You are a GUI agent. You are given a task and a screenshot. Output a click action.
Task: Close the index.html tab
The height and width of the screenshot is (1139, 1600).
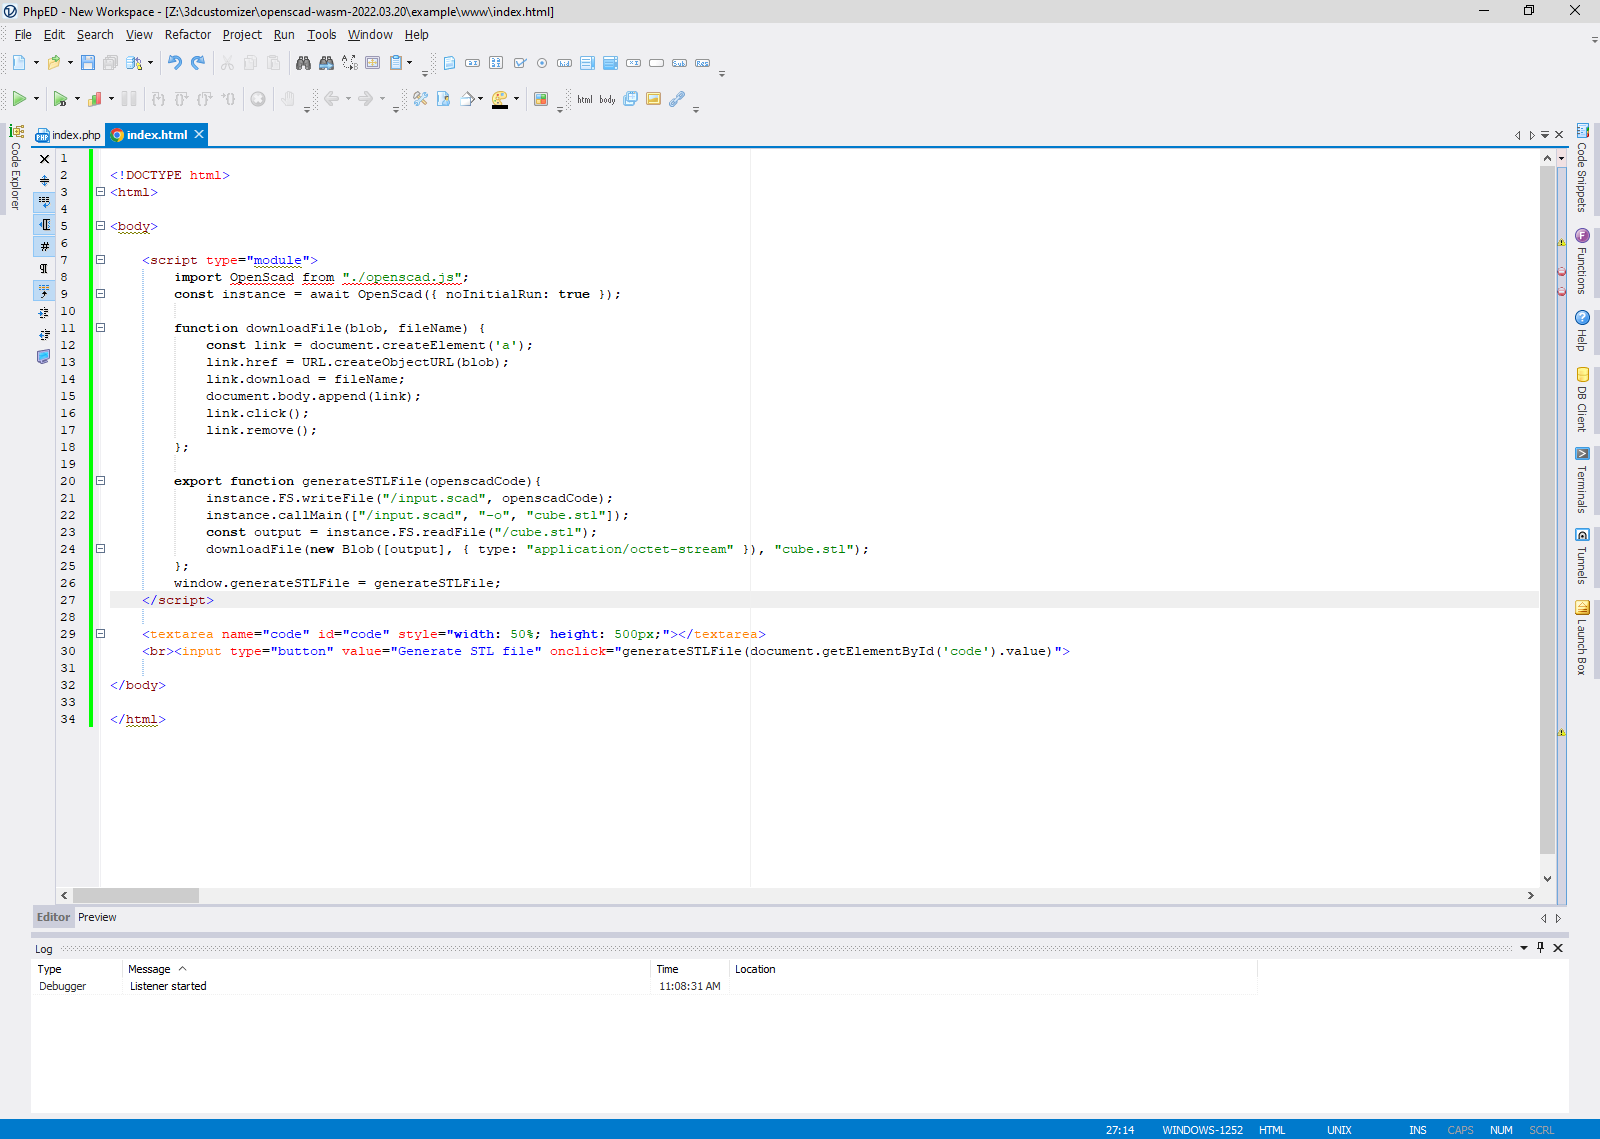tap(199, 134)
